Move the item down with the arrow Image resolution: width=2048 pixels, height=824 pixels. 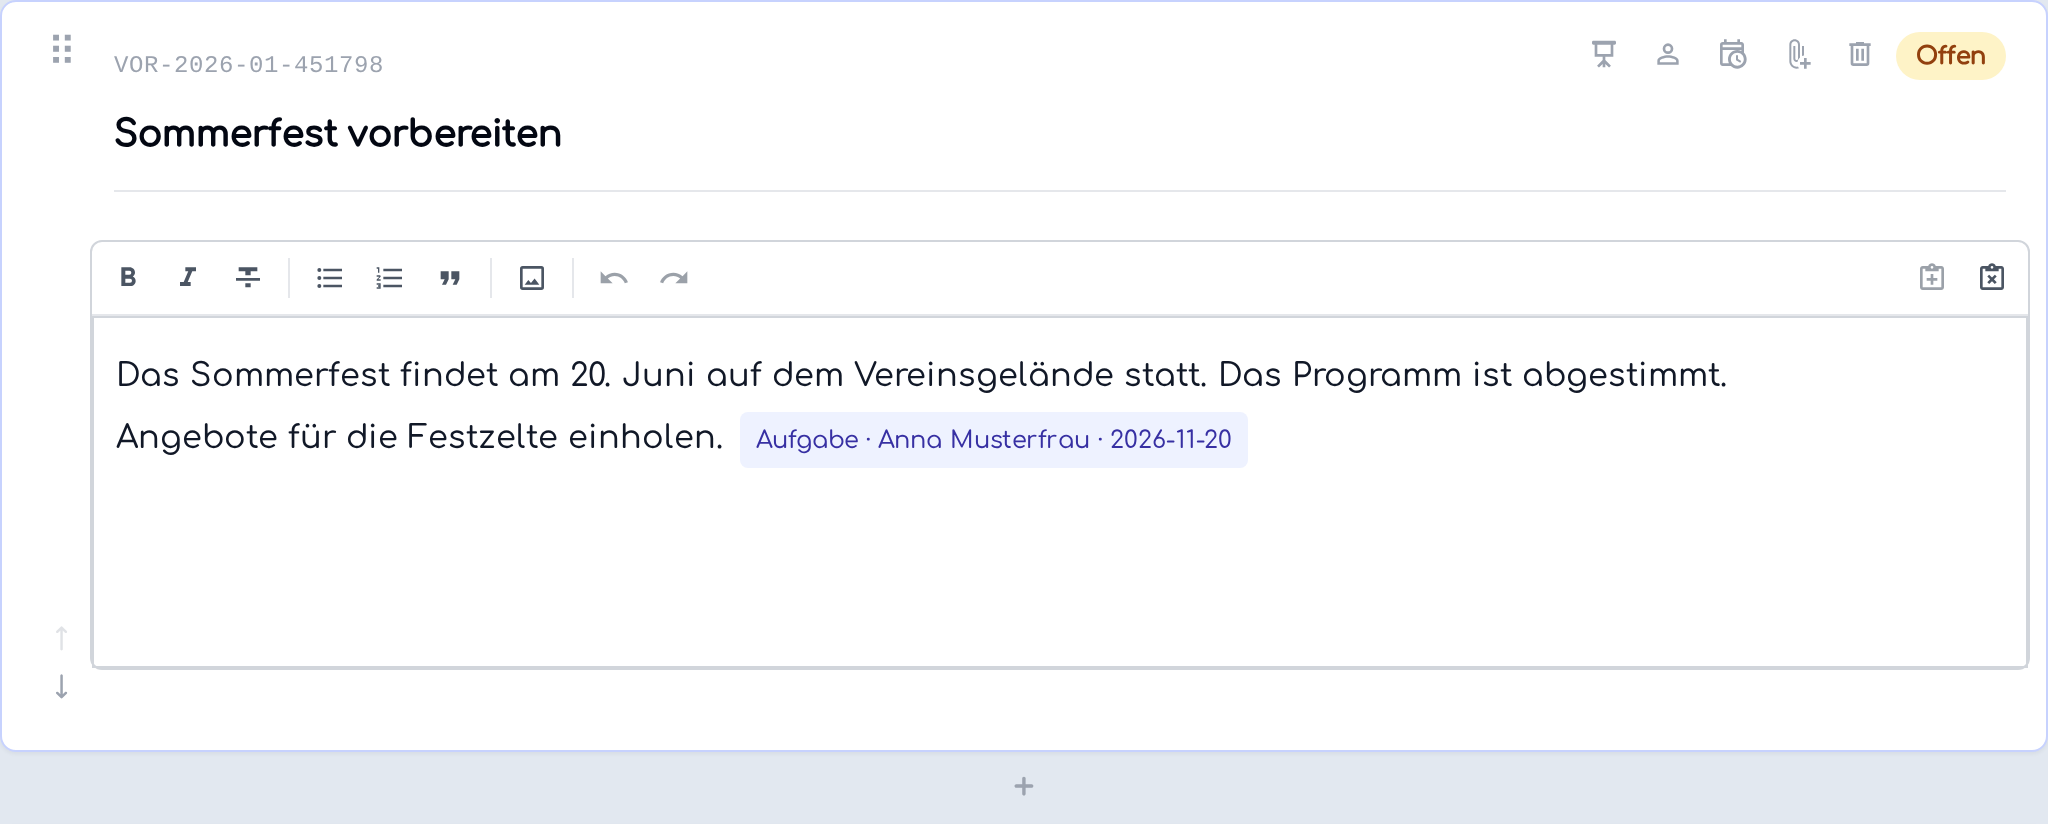61,687
